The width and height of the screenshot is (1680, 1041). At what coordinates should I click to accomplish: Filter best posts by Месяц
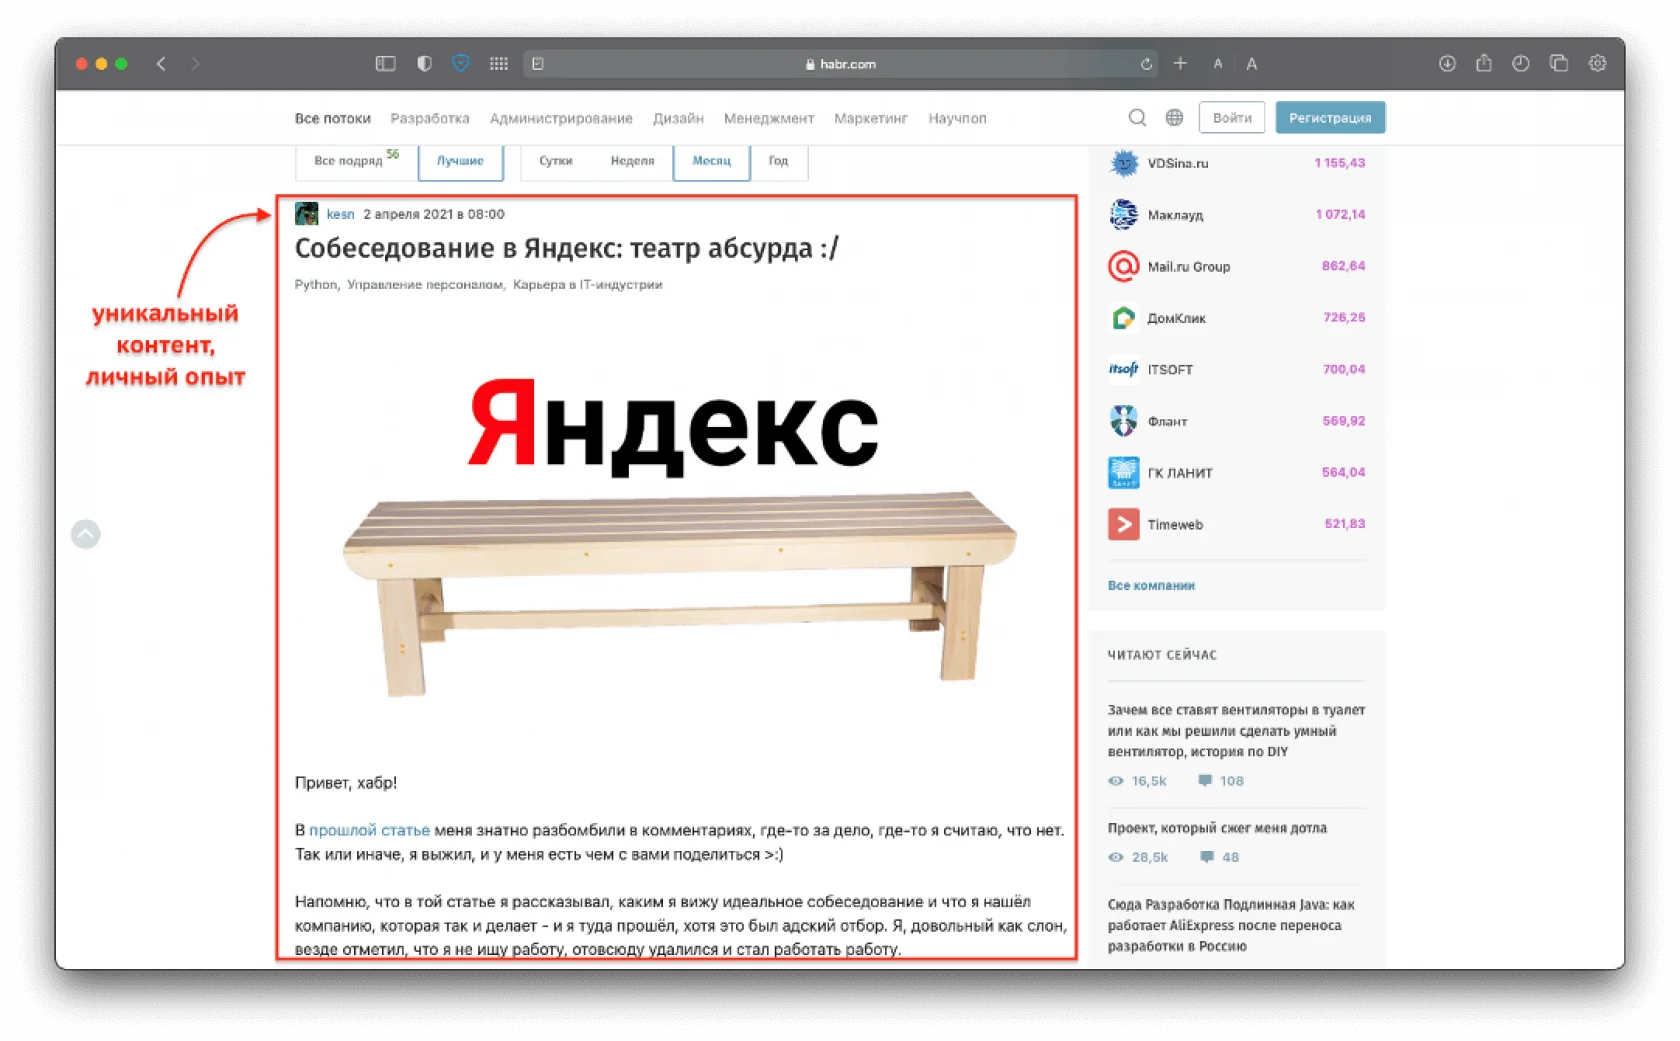[x=712, y=160]
